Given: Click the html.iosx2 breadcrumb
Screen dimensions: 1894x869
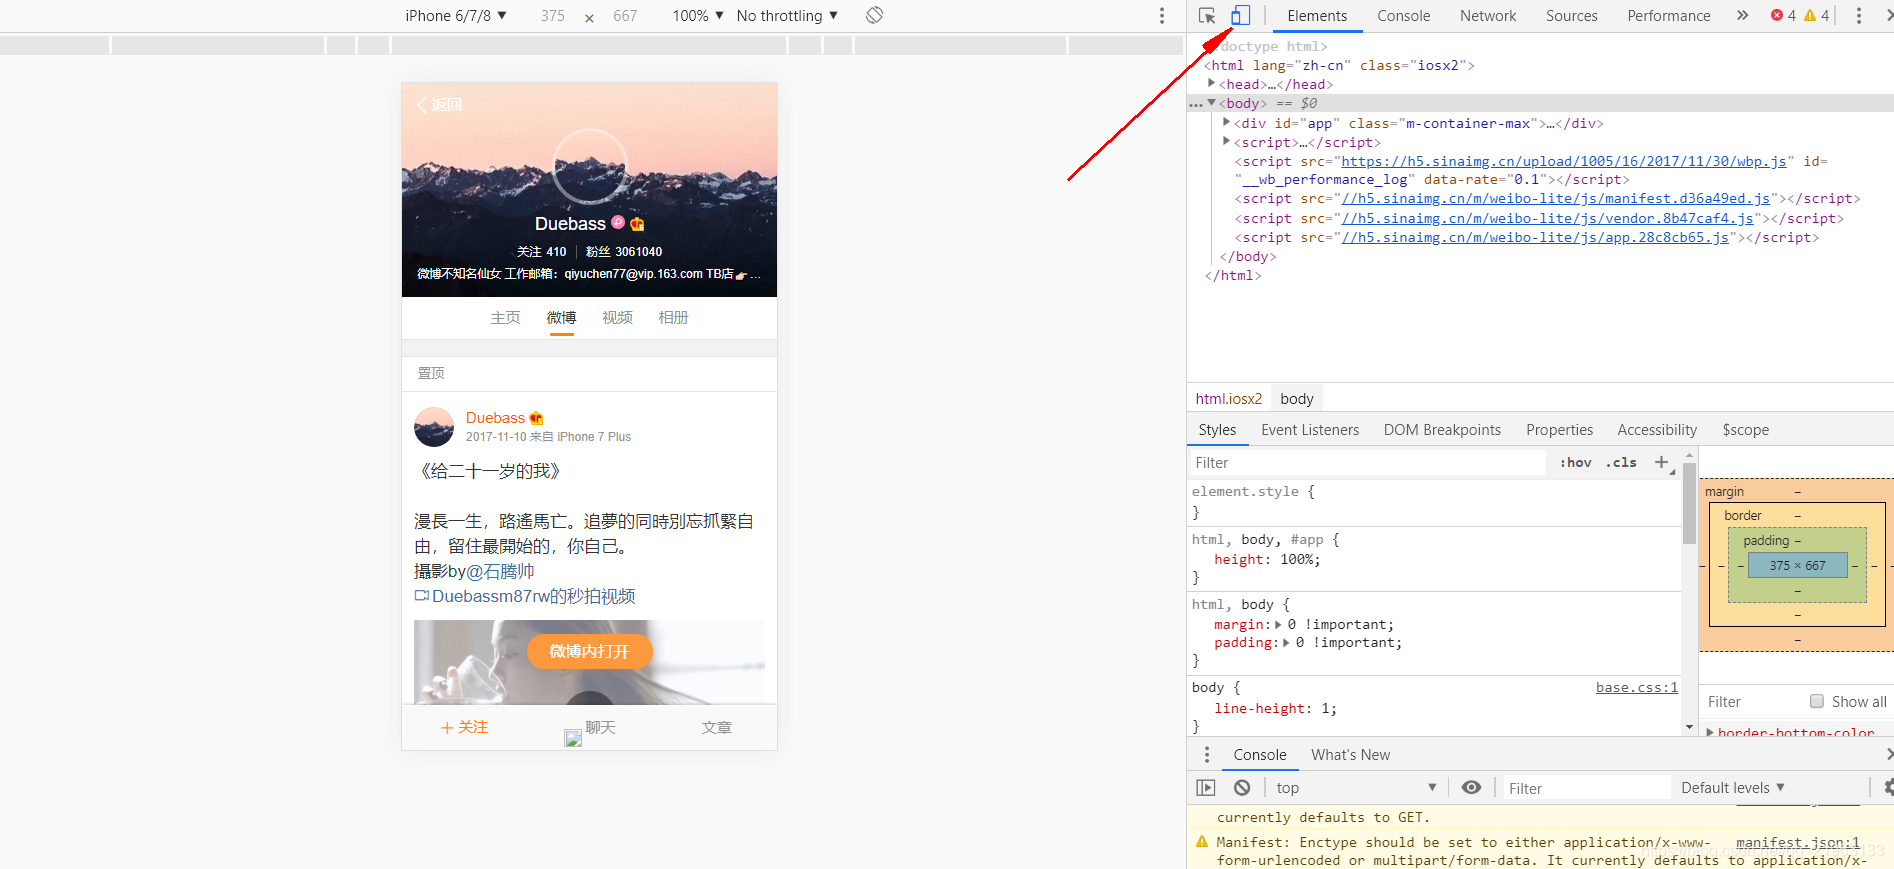Looking at the screenshot, I should [x=1229, y=399].
